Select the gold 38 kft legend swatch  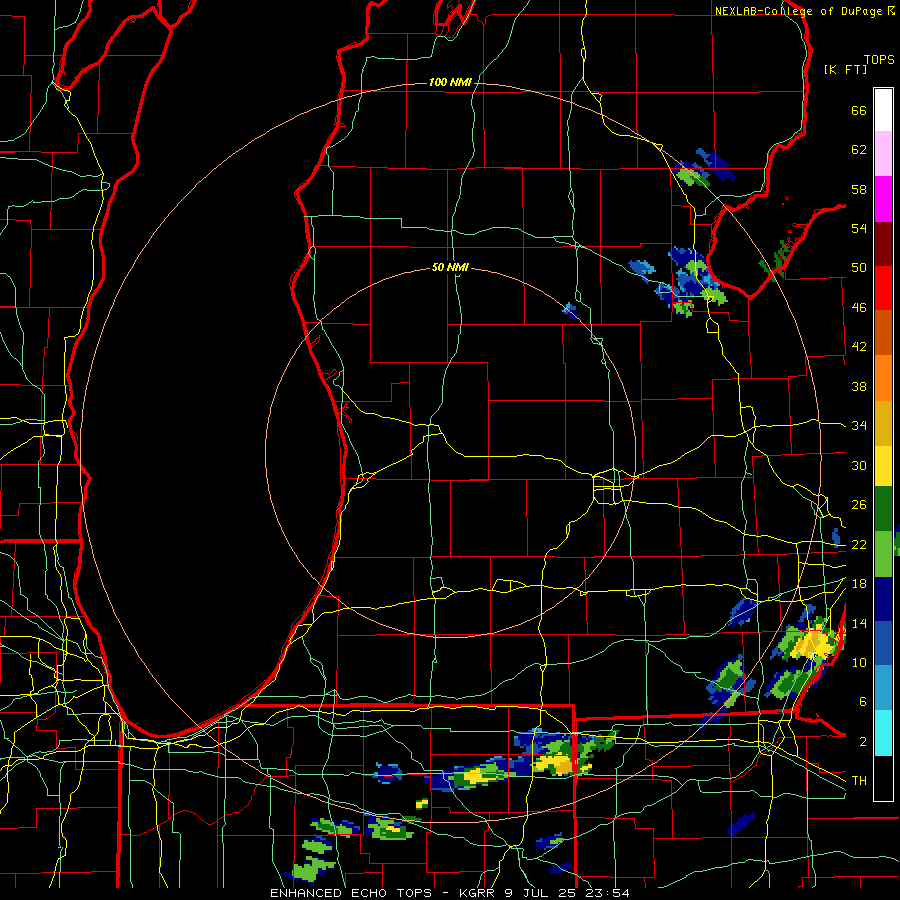click(x=883, y=423)
